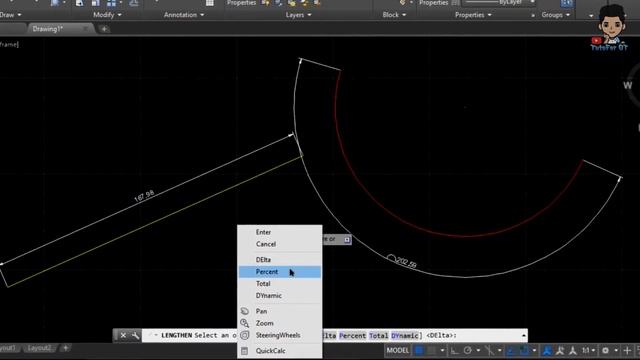Switch to the Drawing1* file tab
The height and width of the screenshot is (360, 640).
pos(48,29)
